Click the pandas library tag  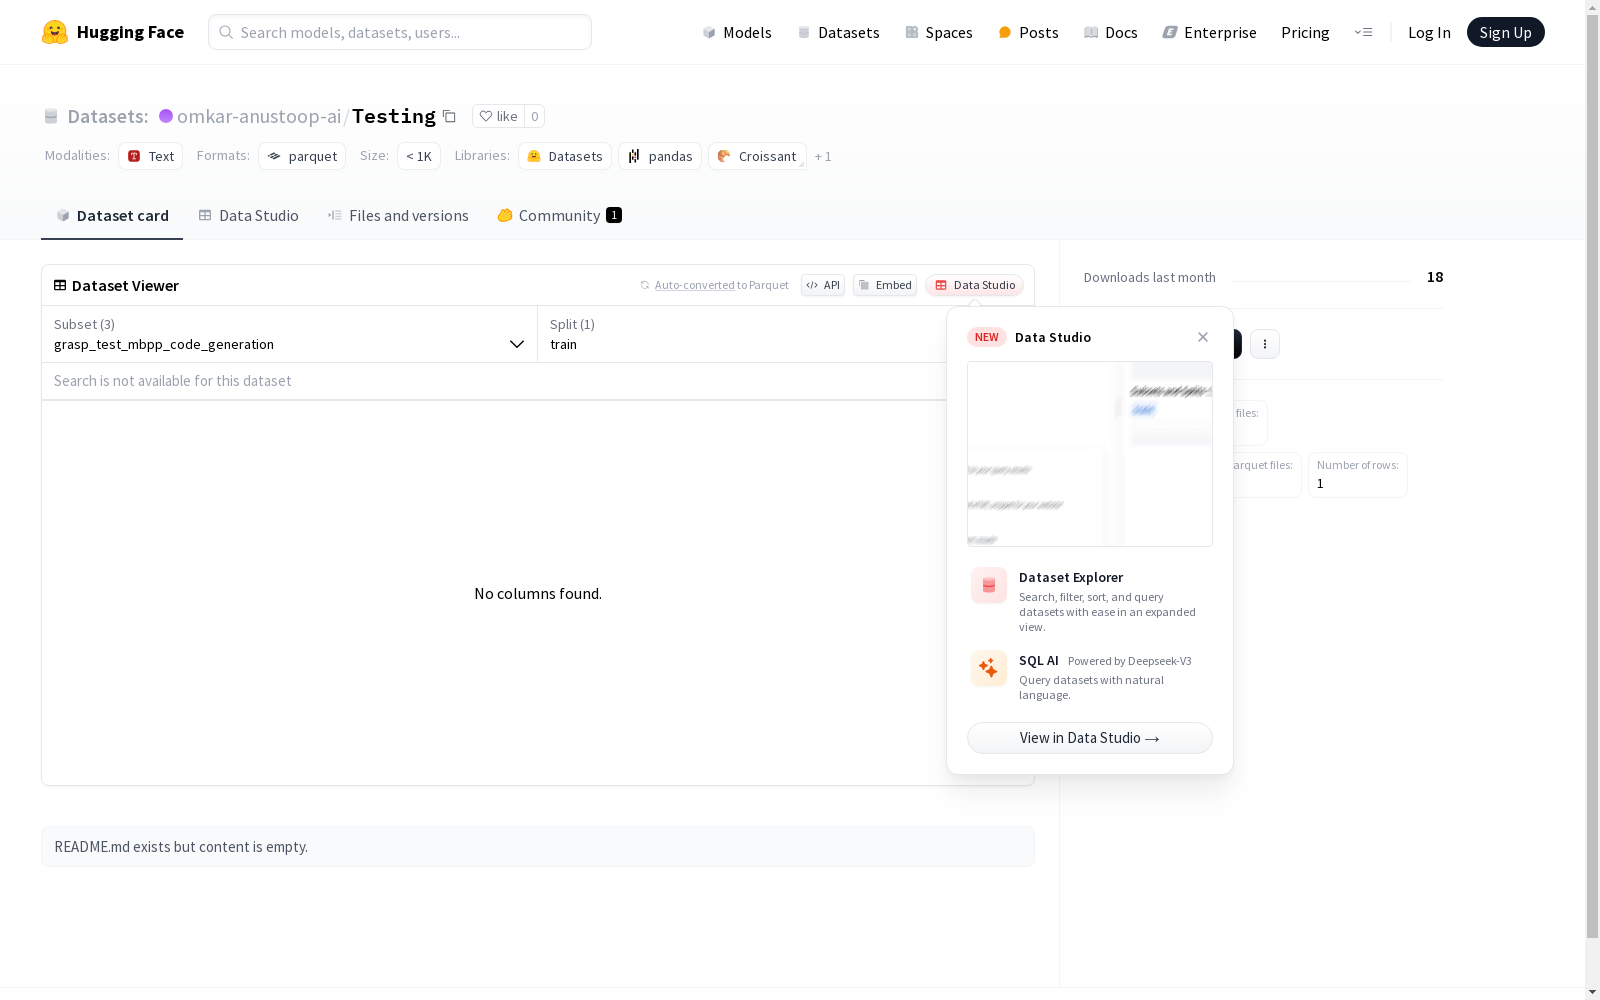(660, 156)
